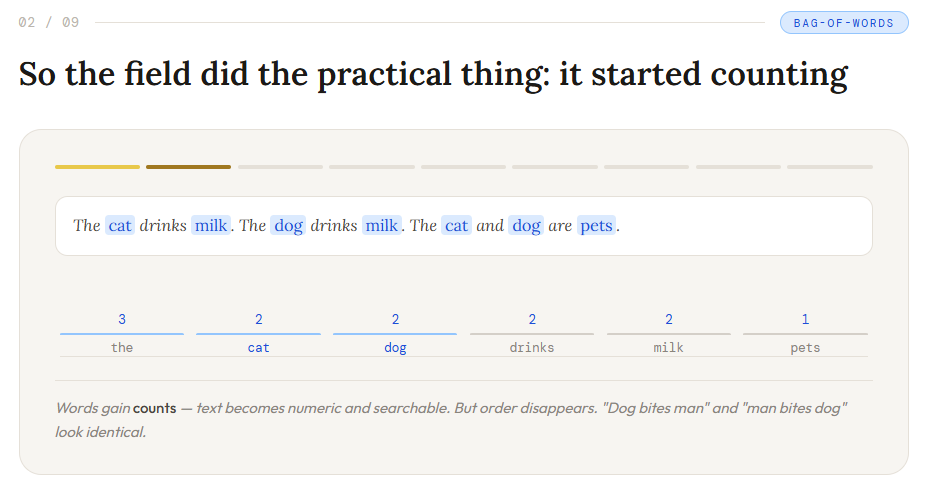
Task: Click the example sentence text box
Action: point(463,226)
